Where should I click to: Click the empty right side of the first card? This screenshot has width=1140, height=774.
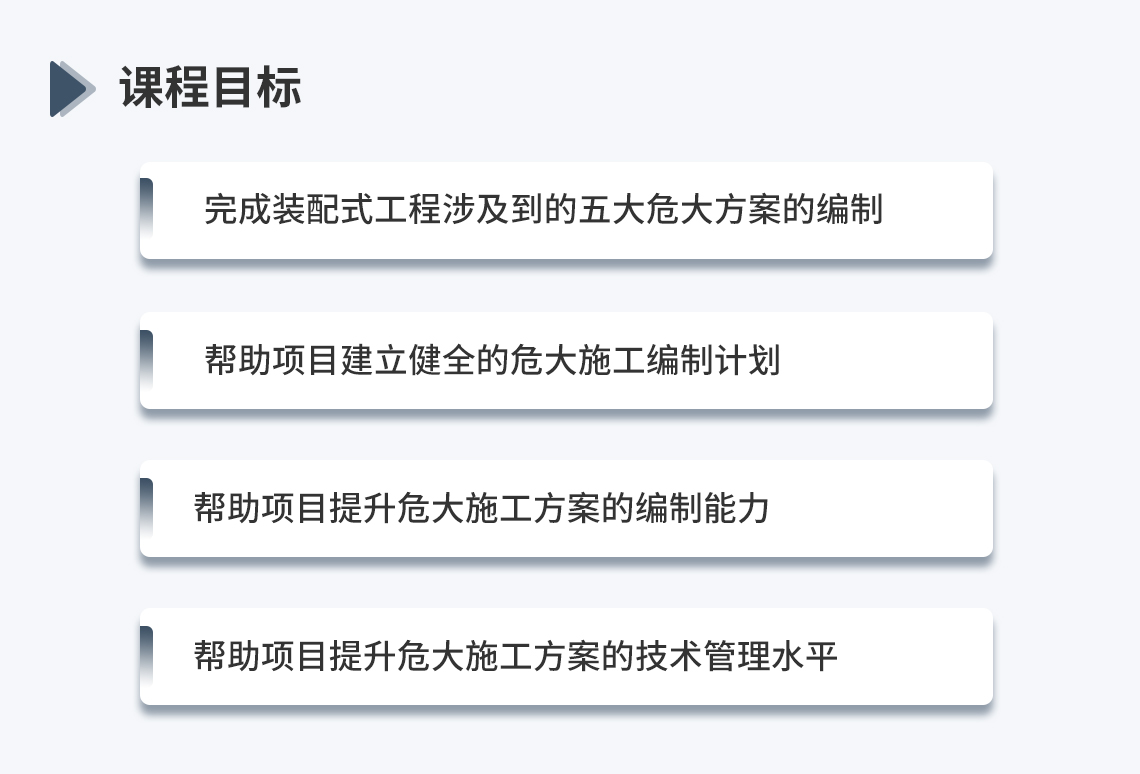(938, 210)
